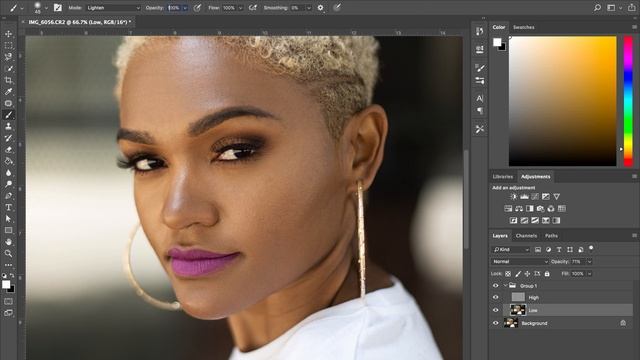The width and height of the screenshot is (640, 360).
Task: Select the Blur droplet tool
Action: [8, 173]
